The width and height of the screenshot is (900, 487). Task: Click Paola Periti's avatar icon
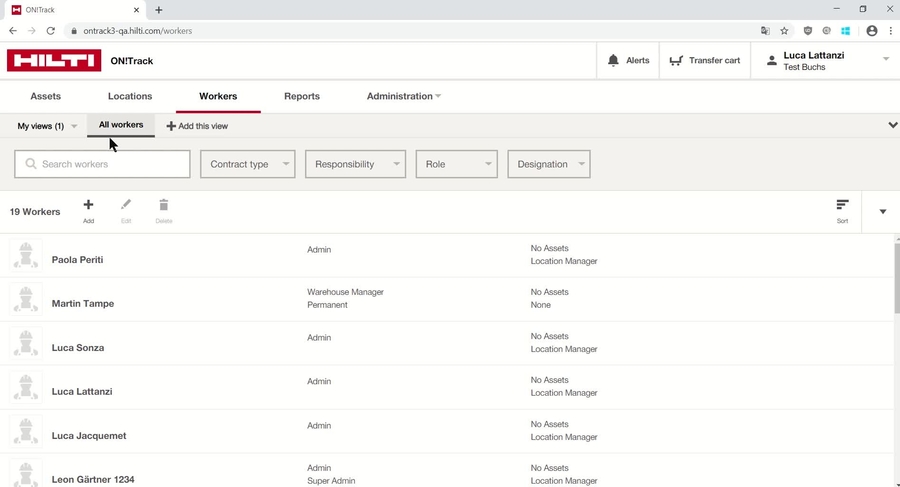coord(26,255)
